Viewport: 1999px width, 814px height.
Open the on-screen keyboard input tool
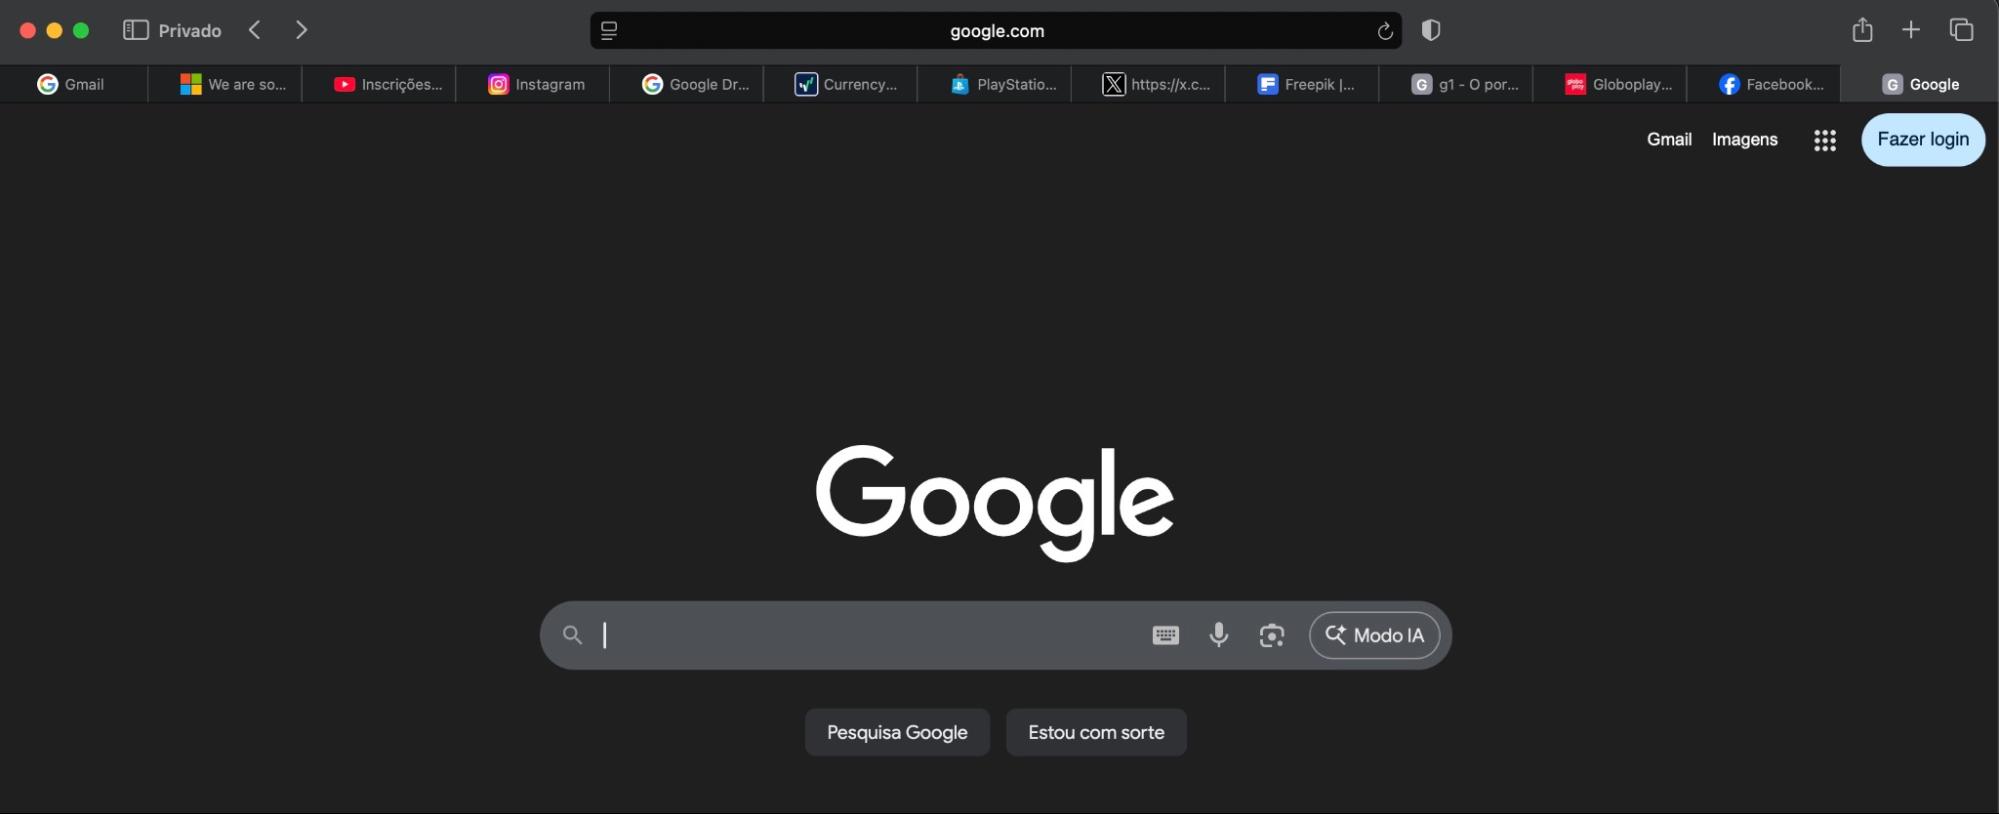point(1165,635)
